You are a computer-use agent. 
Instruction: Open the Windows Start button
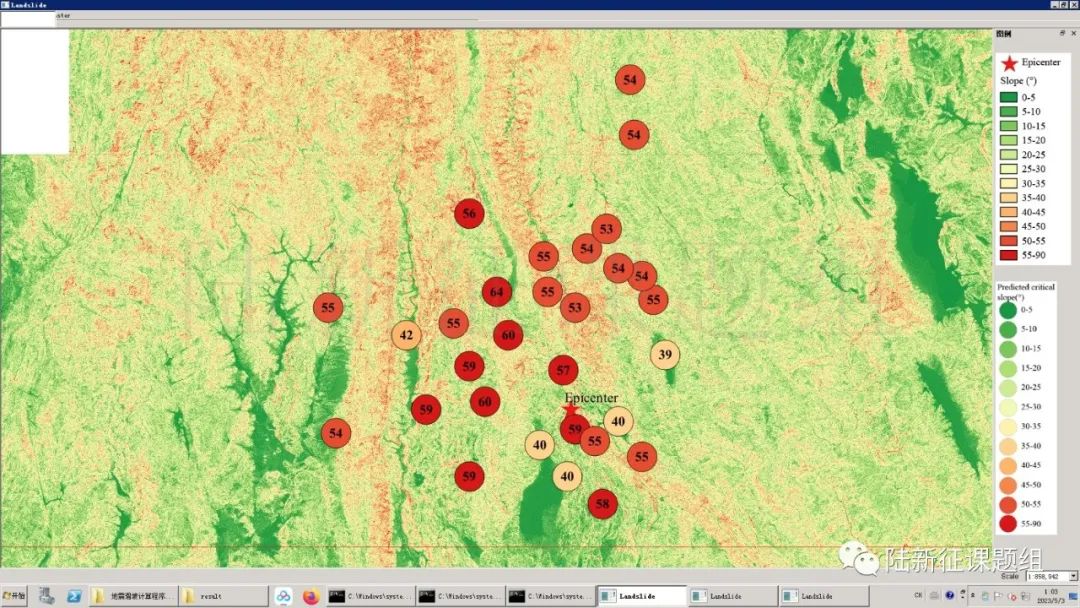pos(16,596)
